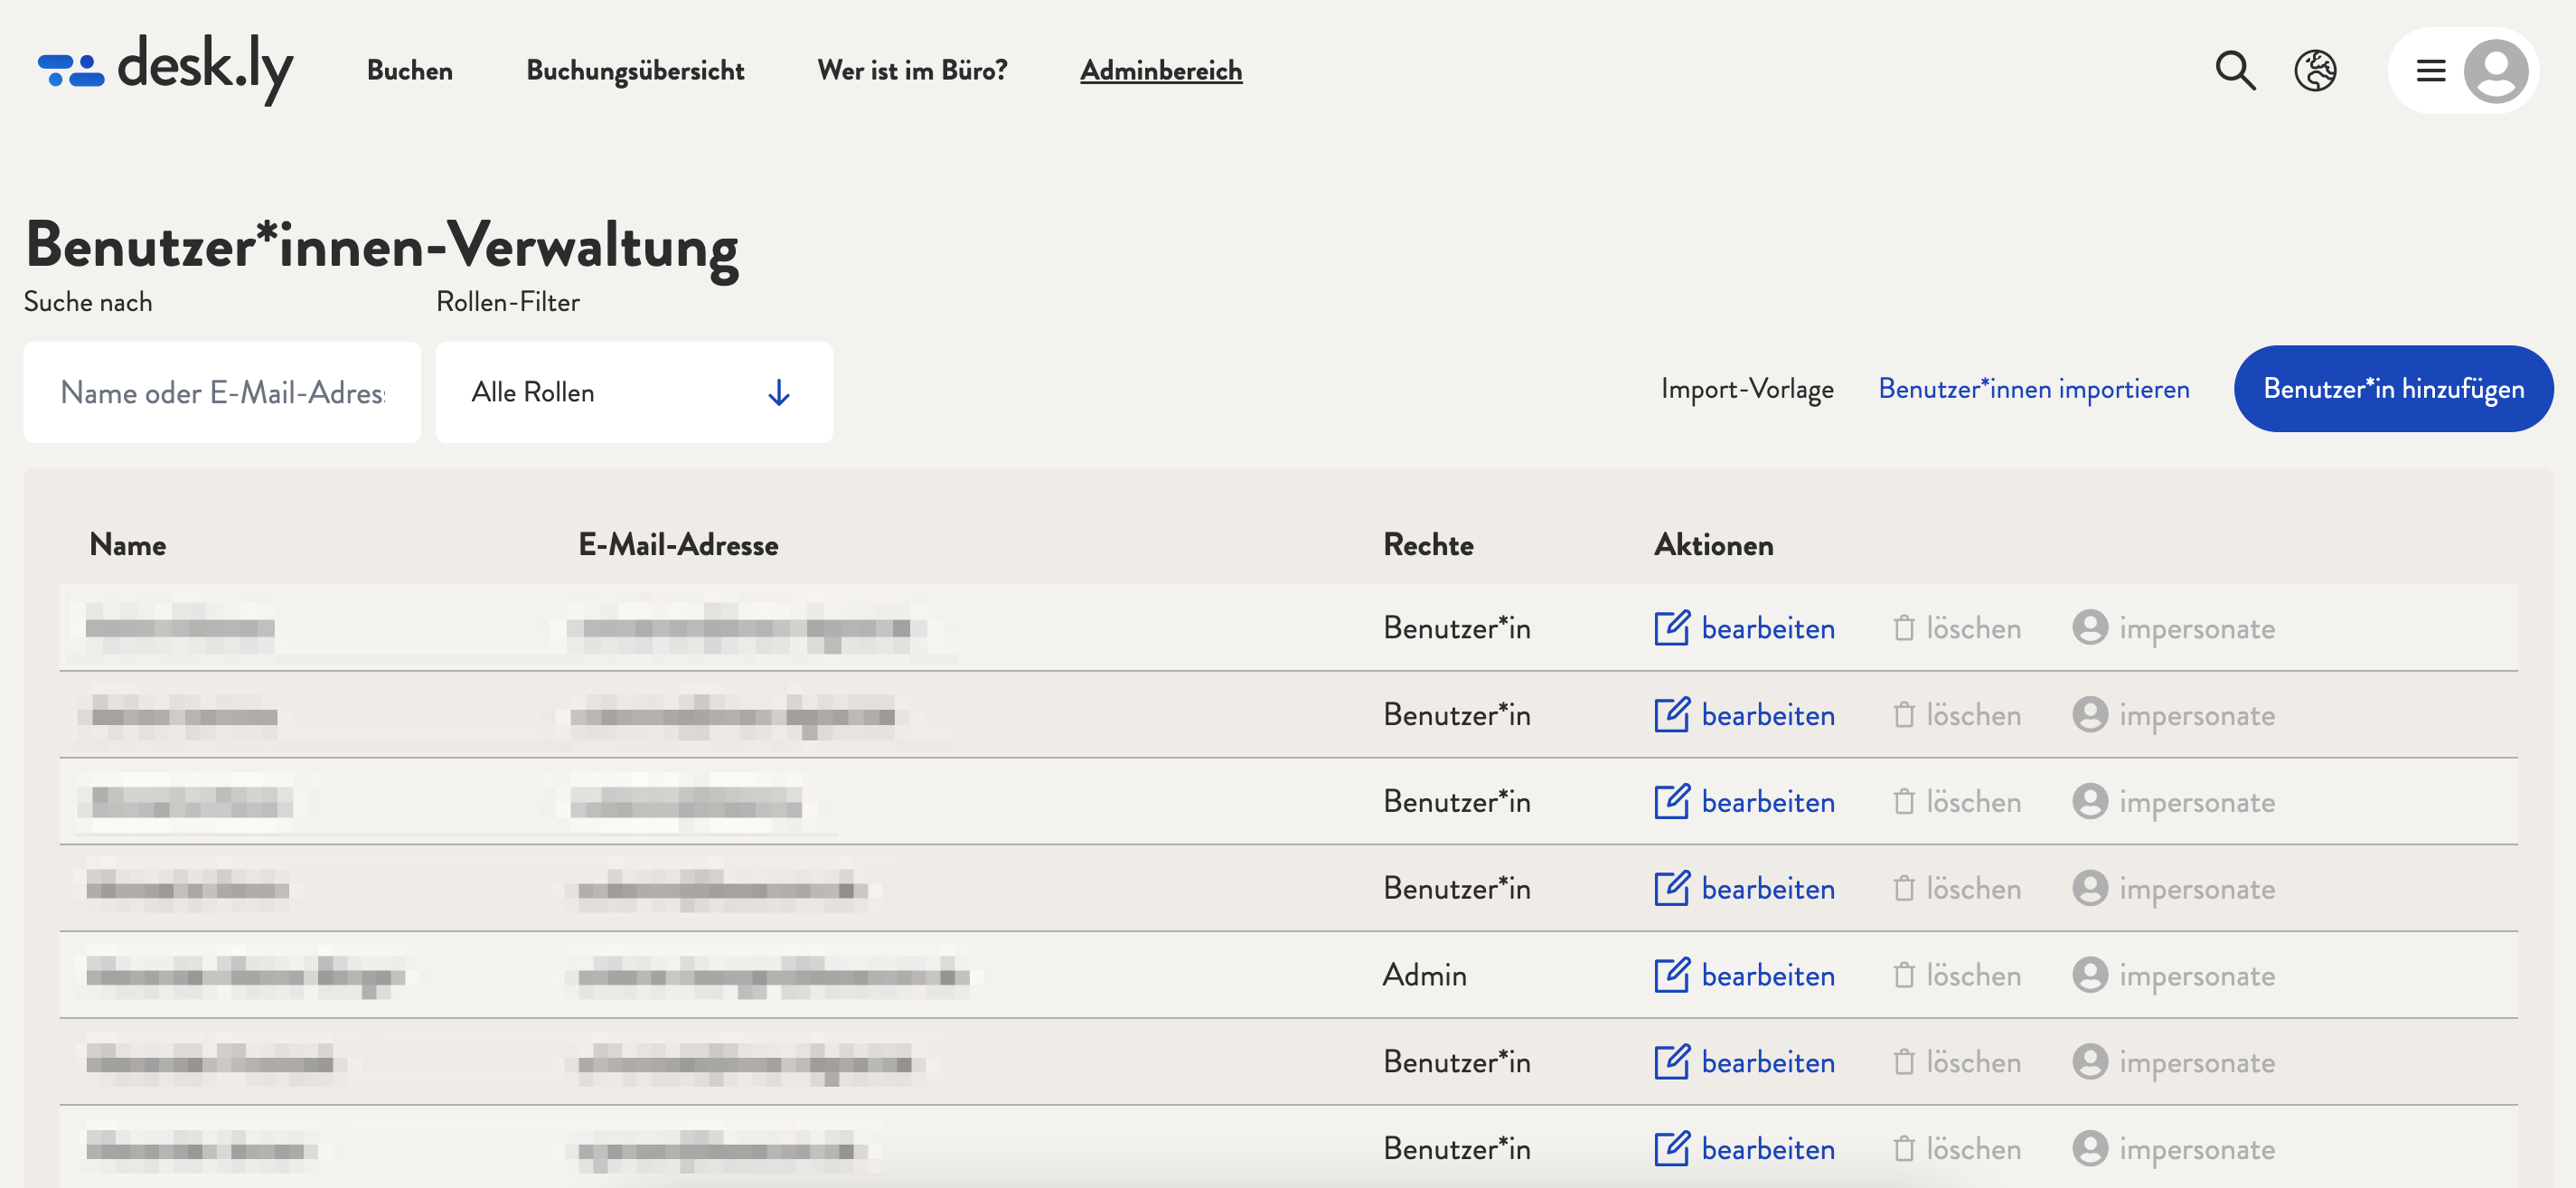Open the Adminbereich navigation item

point(1161,70)
